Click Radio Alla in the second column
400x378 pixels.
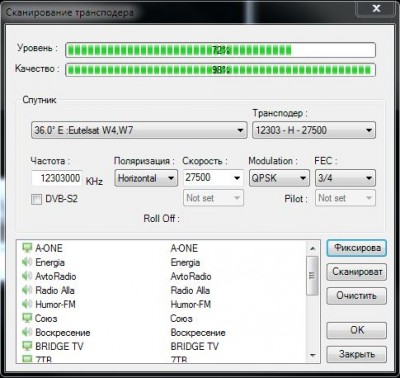[190, 290]
